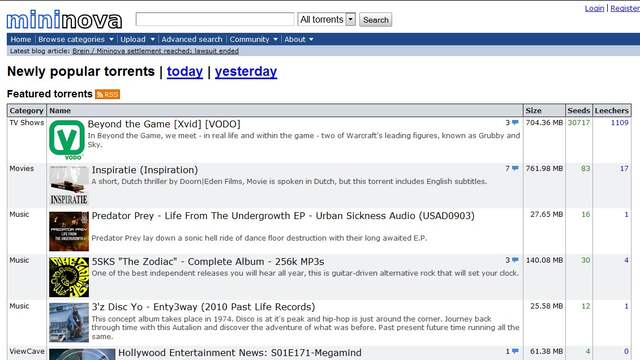Open the Login link
Viewport: 640px width, 360px height.
594,8
